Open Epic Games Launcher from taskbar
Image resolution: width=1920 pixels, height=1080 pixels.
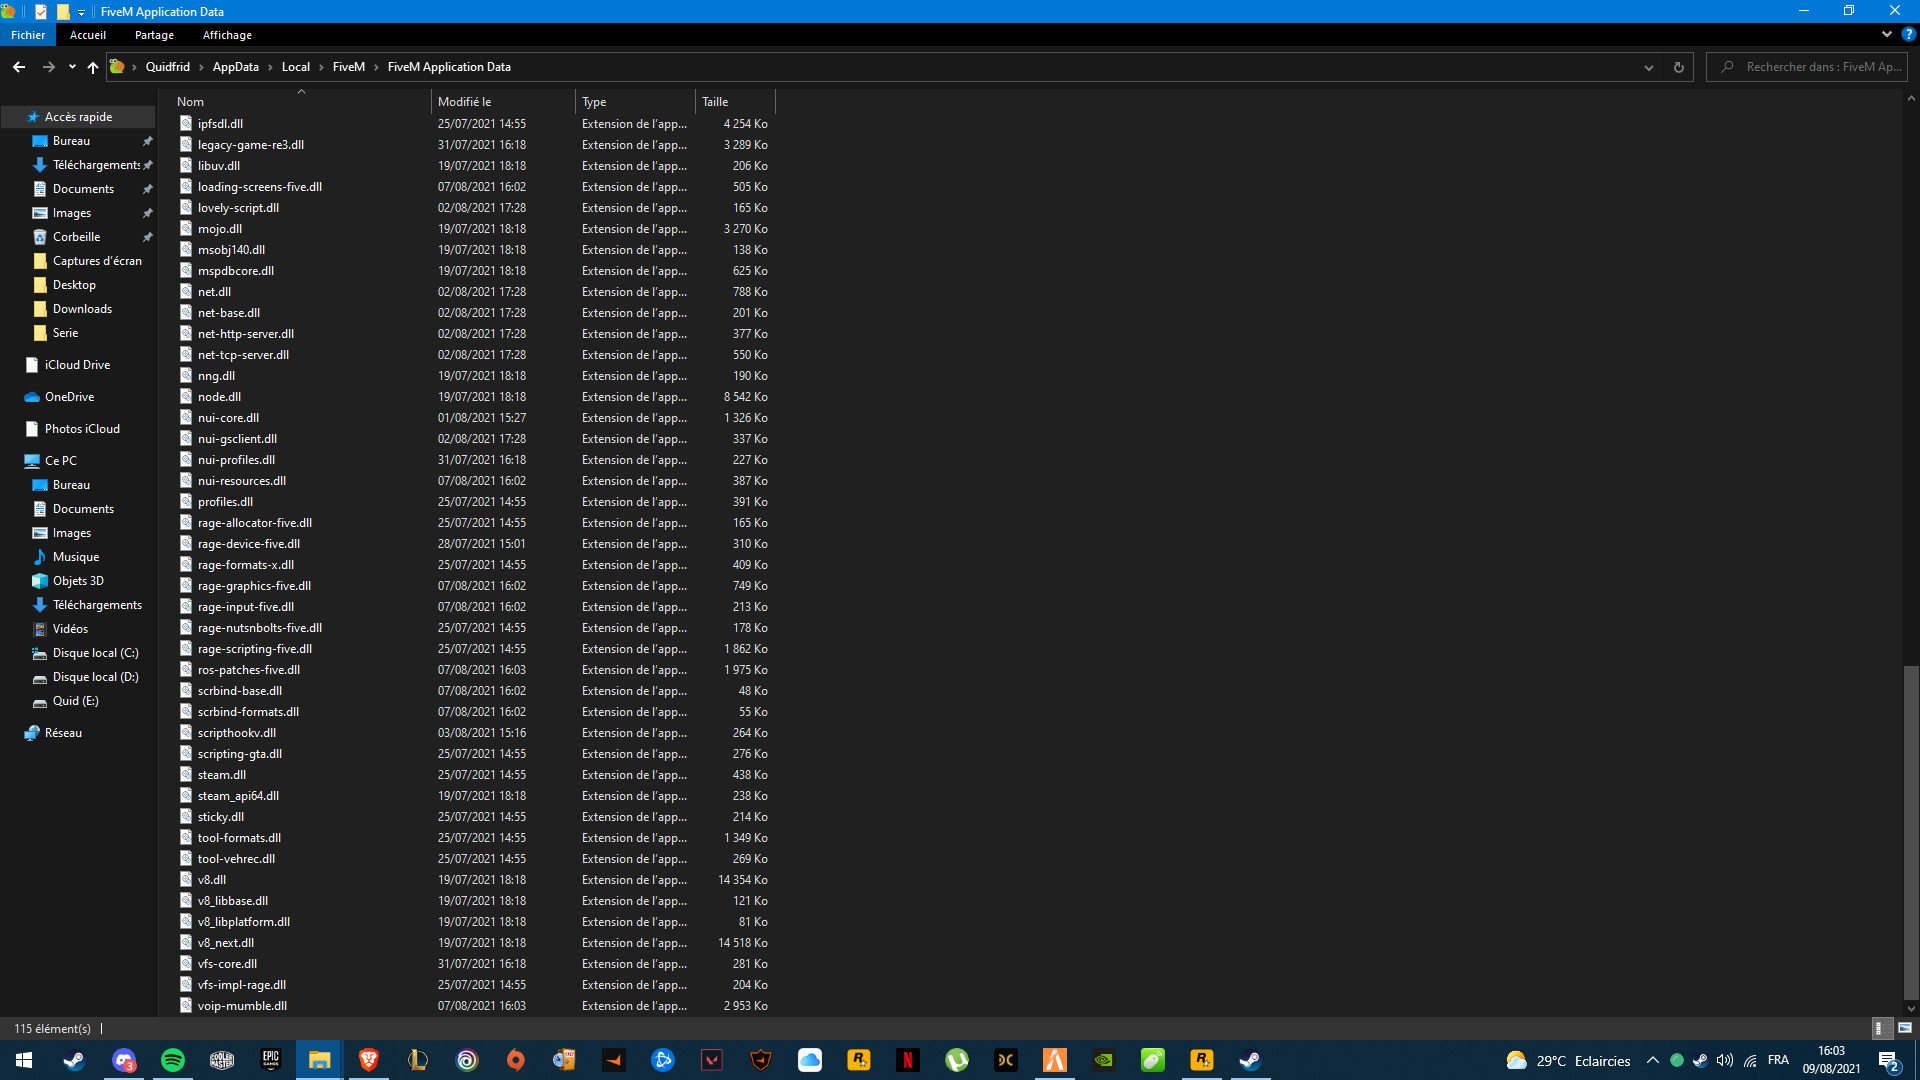click(x=271, y=1060)
